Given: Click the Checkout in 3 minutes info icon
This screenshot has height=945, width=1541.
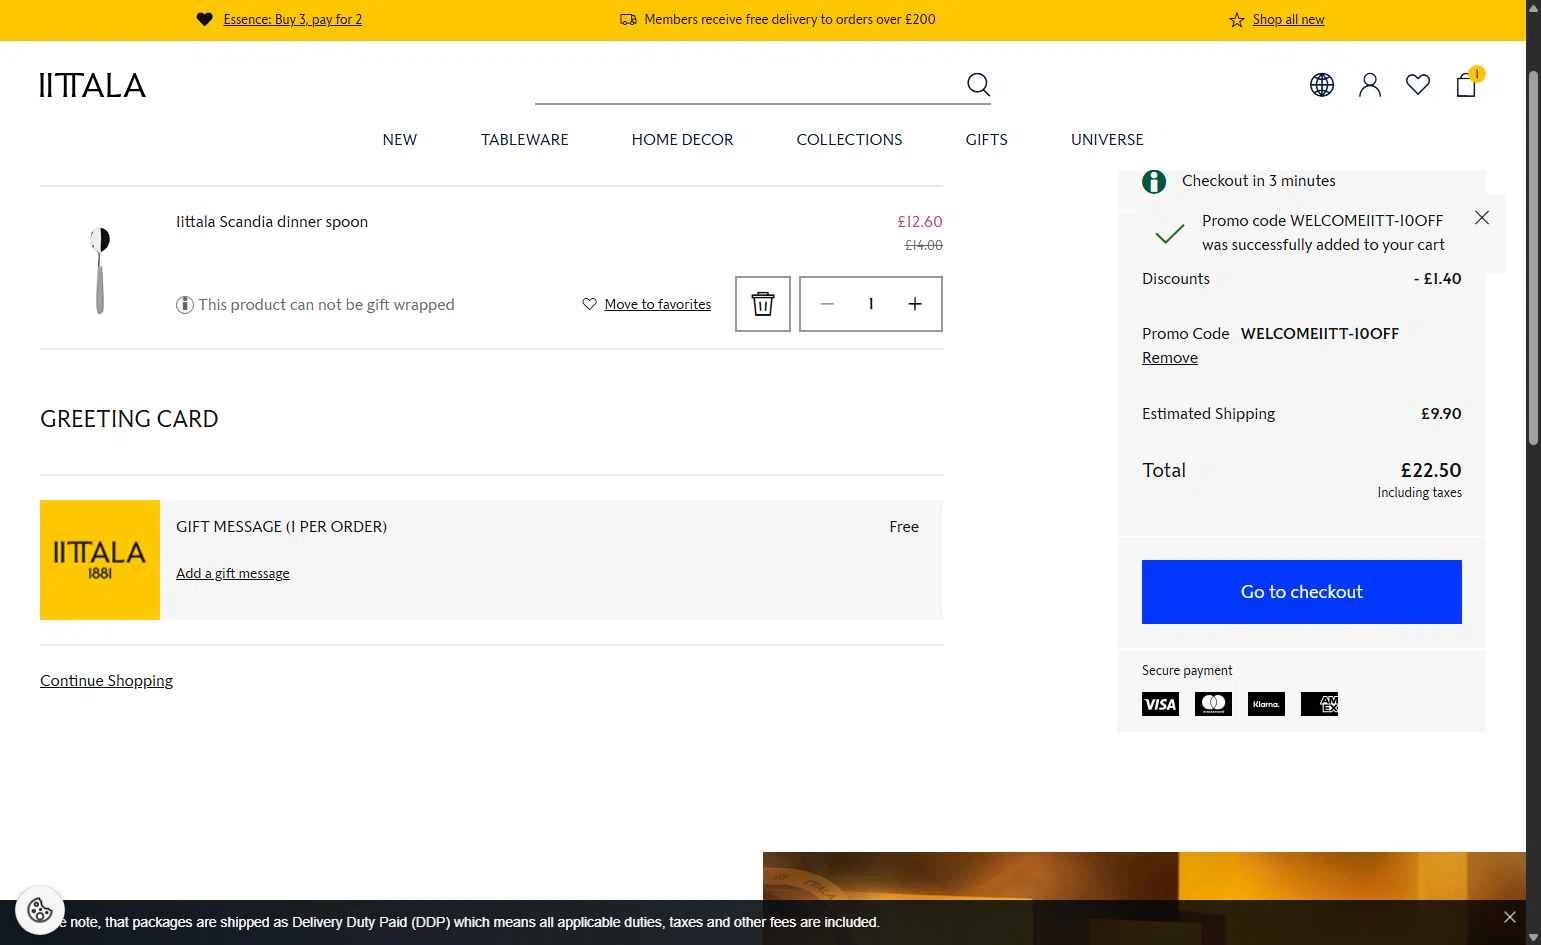Looking at the screenshot, I should tap(1154, 181).
